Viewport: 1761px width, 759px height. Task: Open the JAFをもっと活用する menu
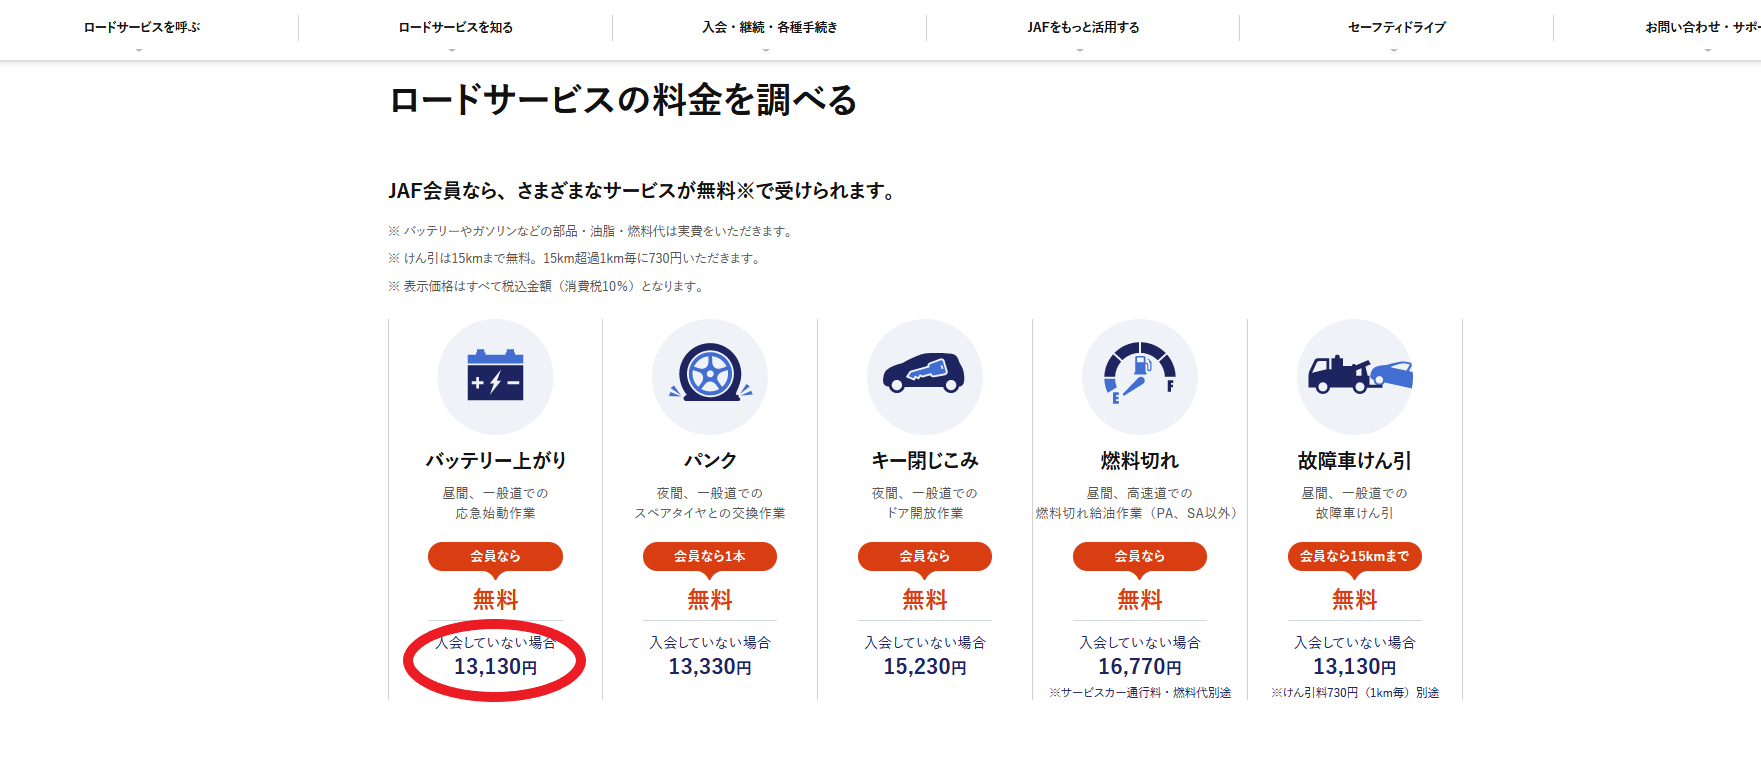(x=1083, y=28)
